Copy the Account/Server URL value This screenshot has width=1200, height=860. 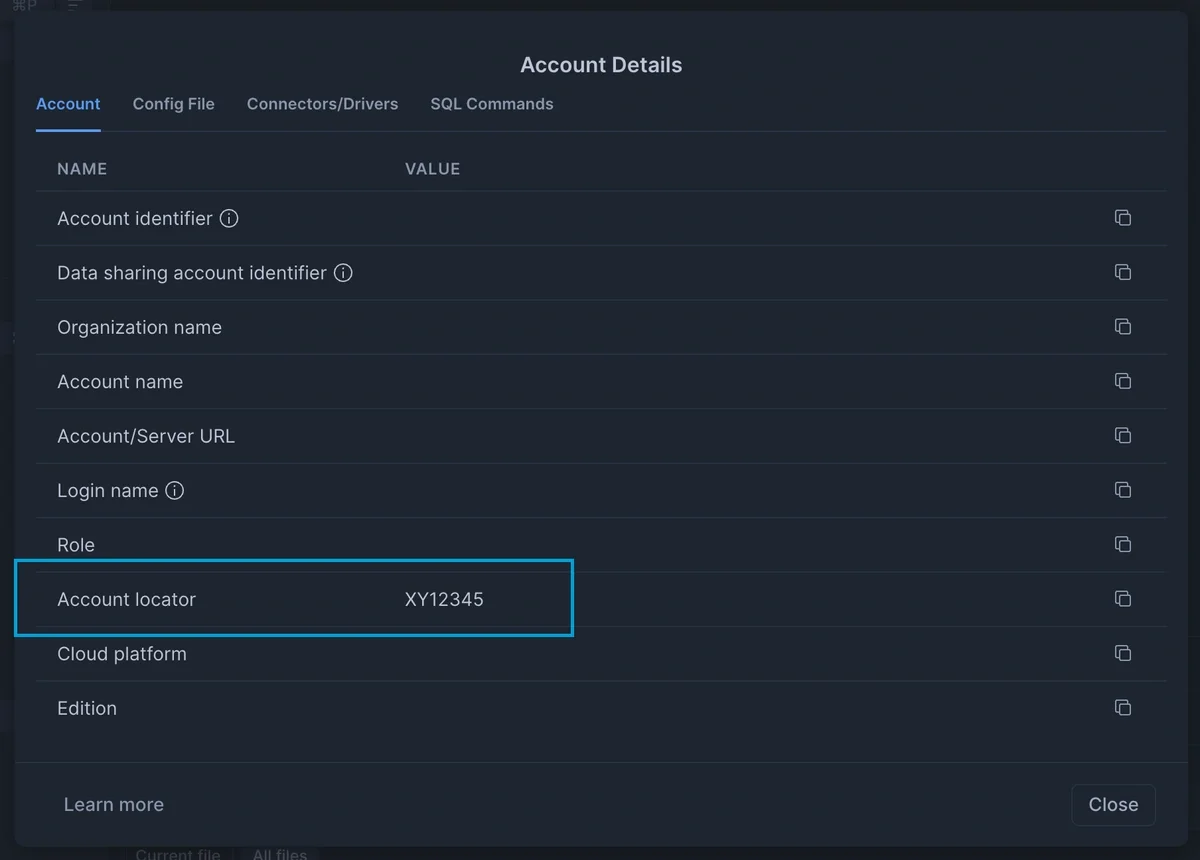coord(1123,436)
